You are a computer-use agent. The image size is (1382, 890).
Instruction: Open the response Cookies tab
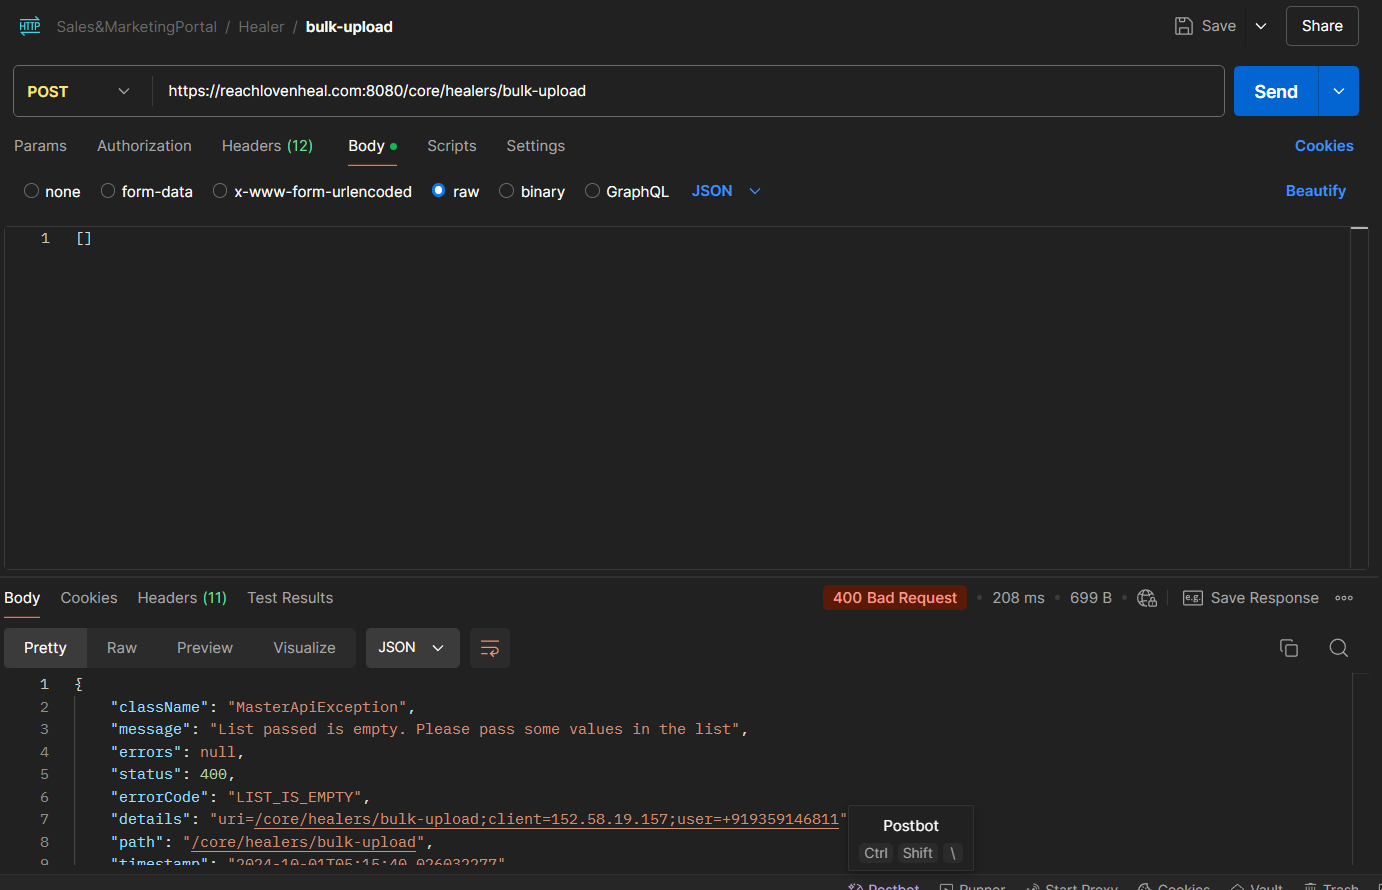tap(89, 598)
